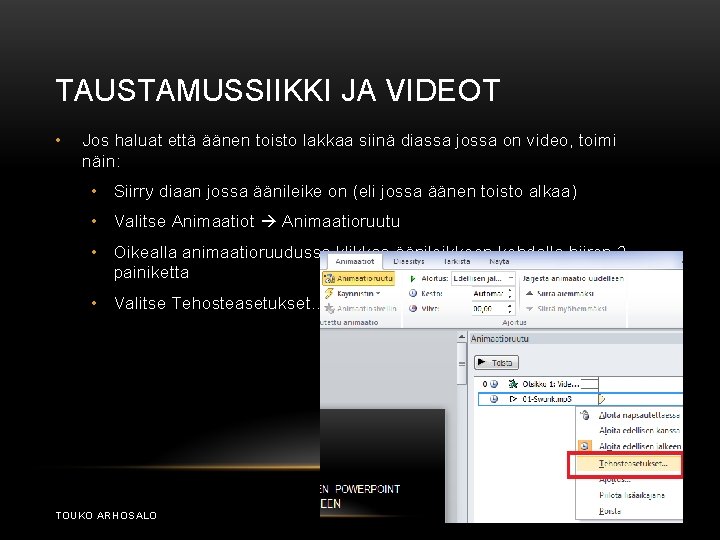Adjust the Kesto duration spinner arrows
Screen dimensions: 720x540
510,293
